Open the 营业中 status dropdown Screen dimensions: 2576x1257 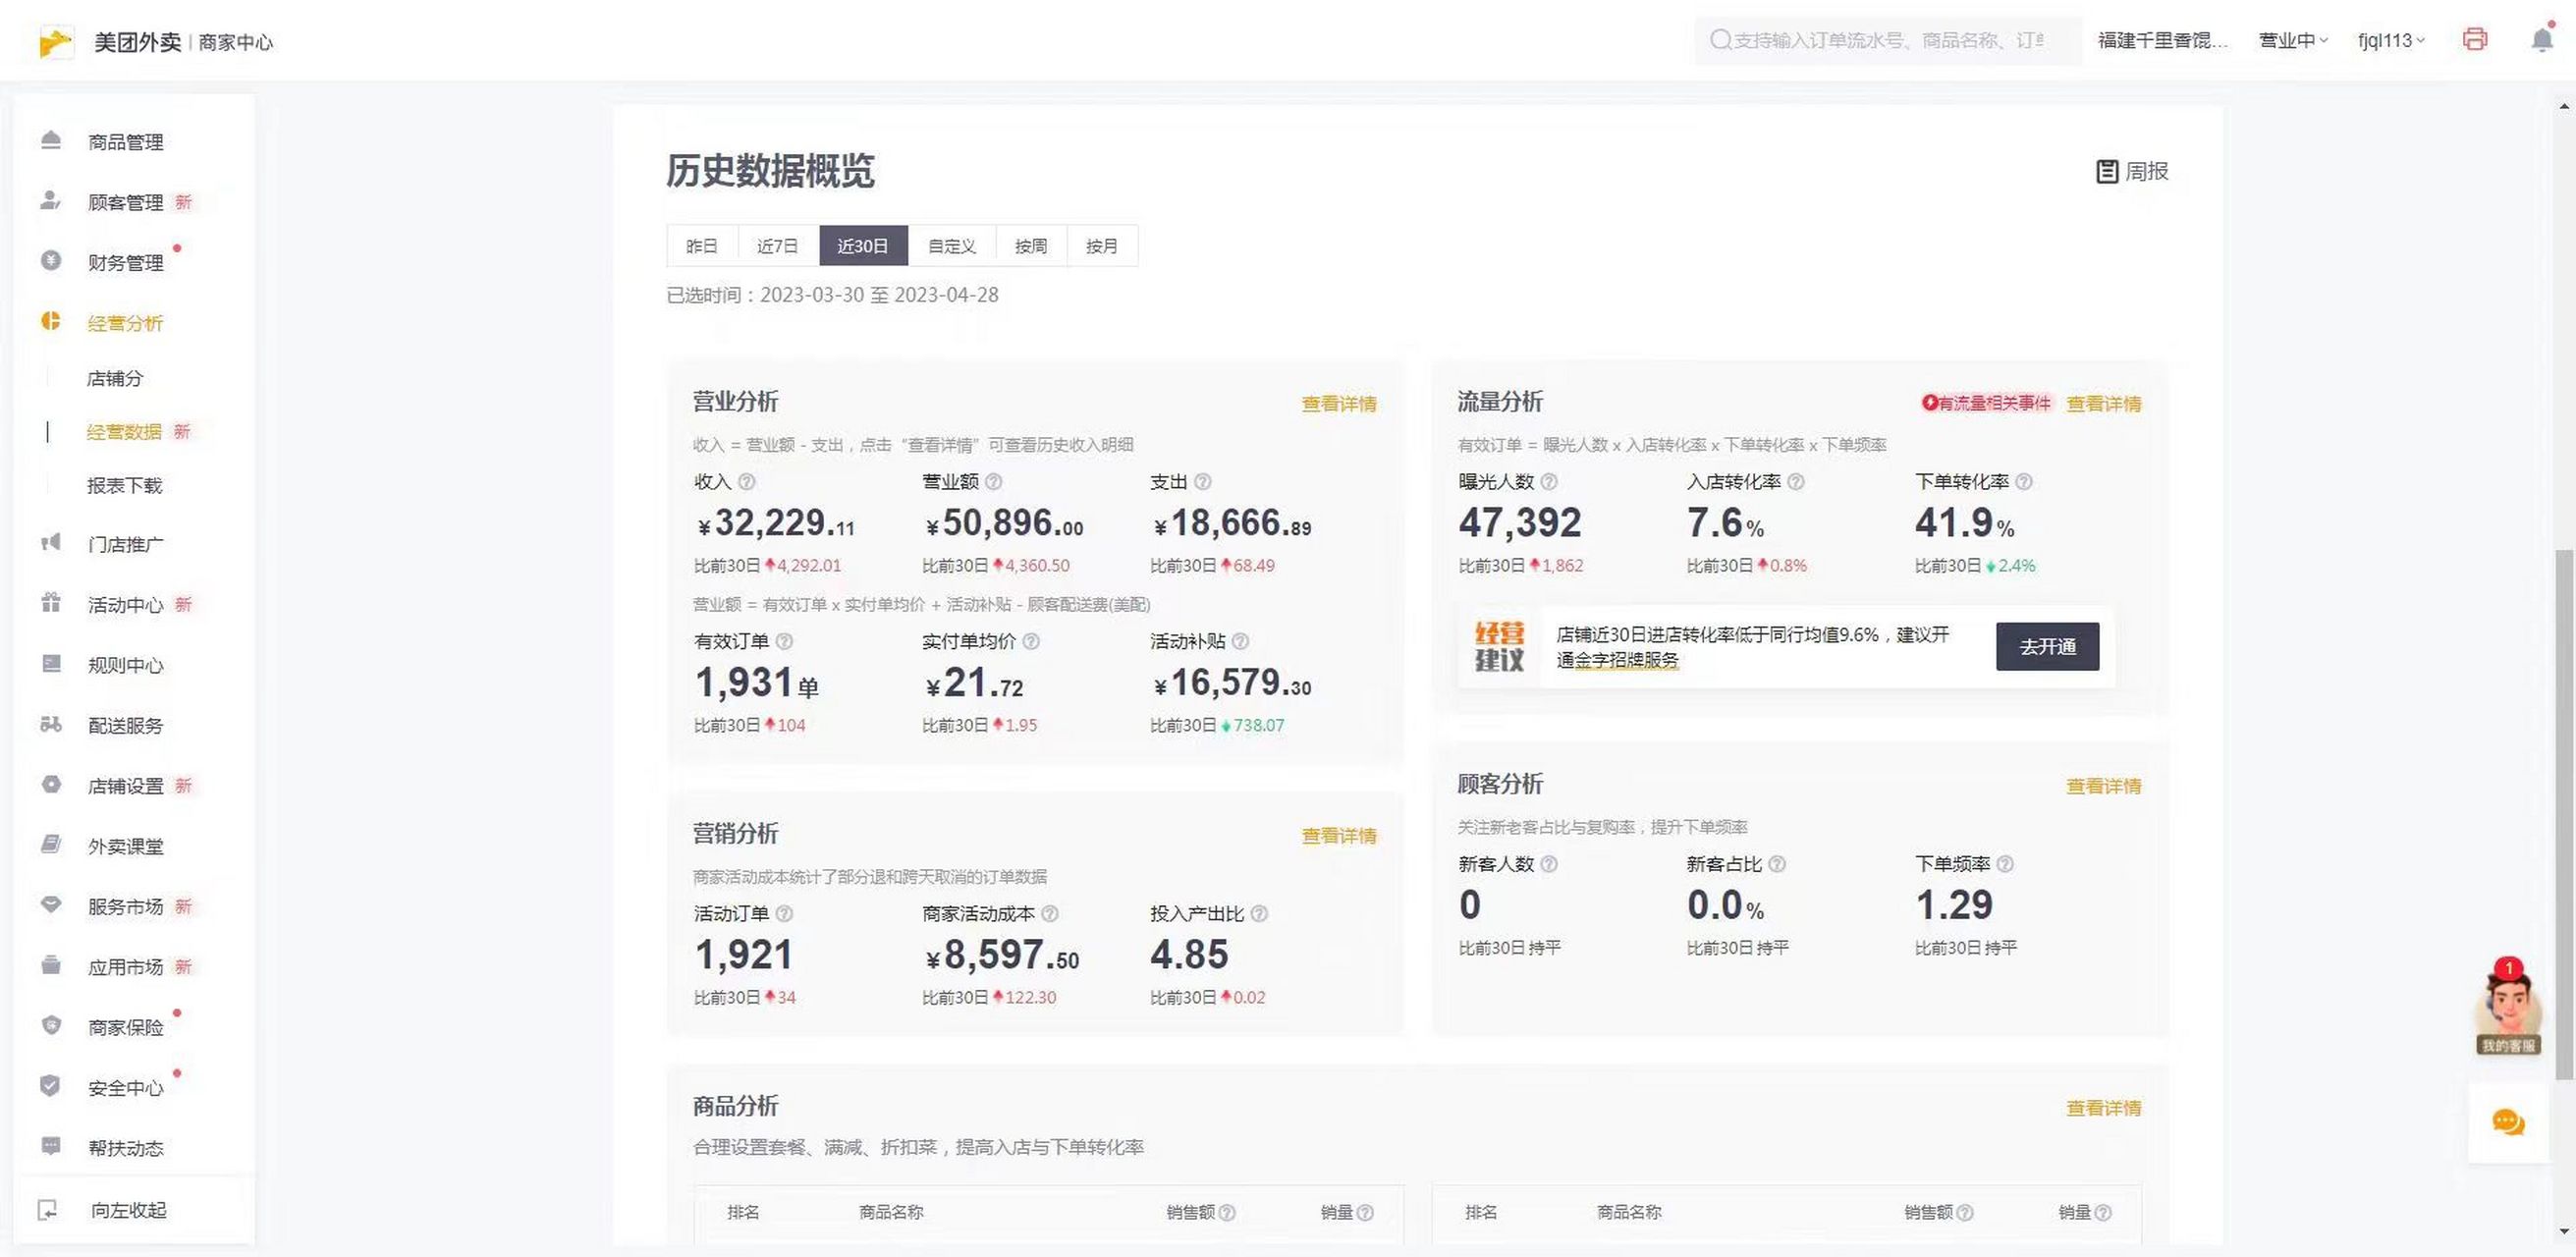[2292, 40]
